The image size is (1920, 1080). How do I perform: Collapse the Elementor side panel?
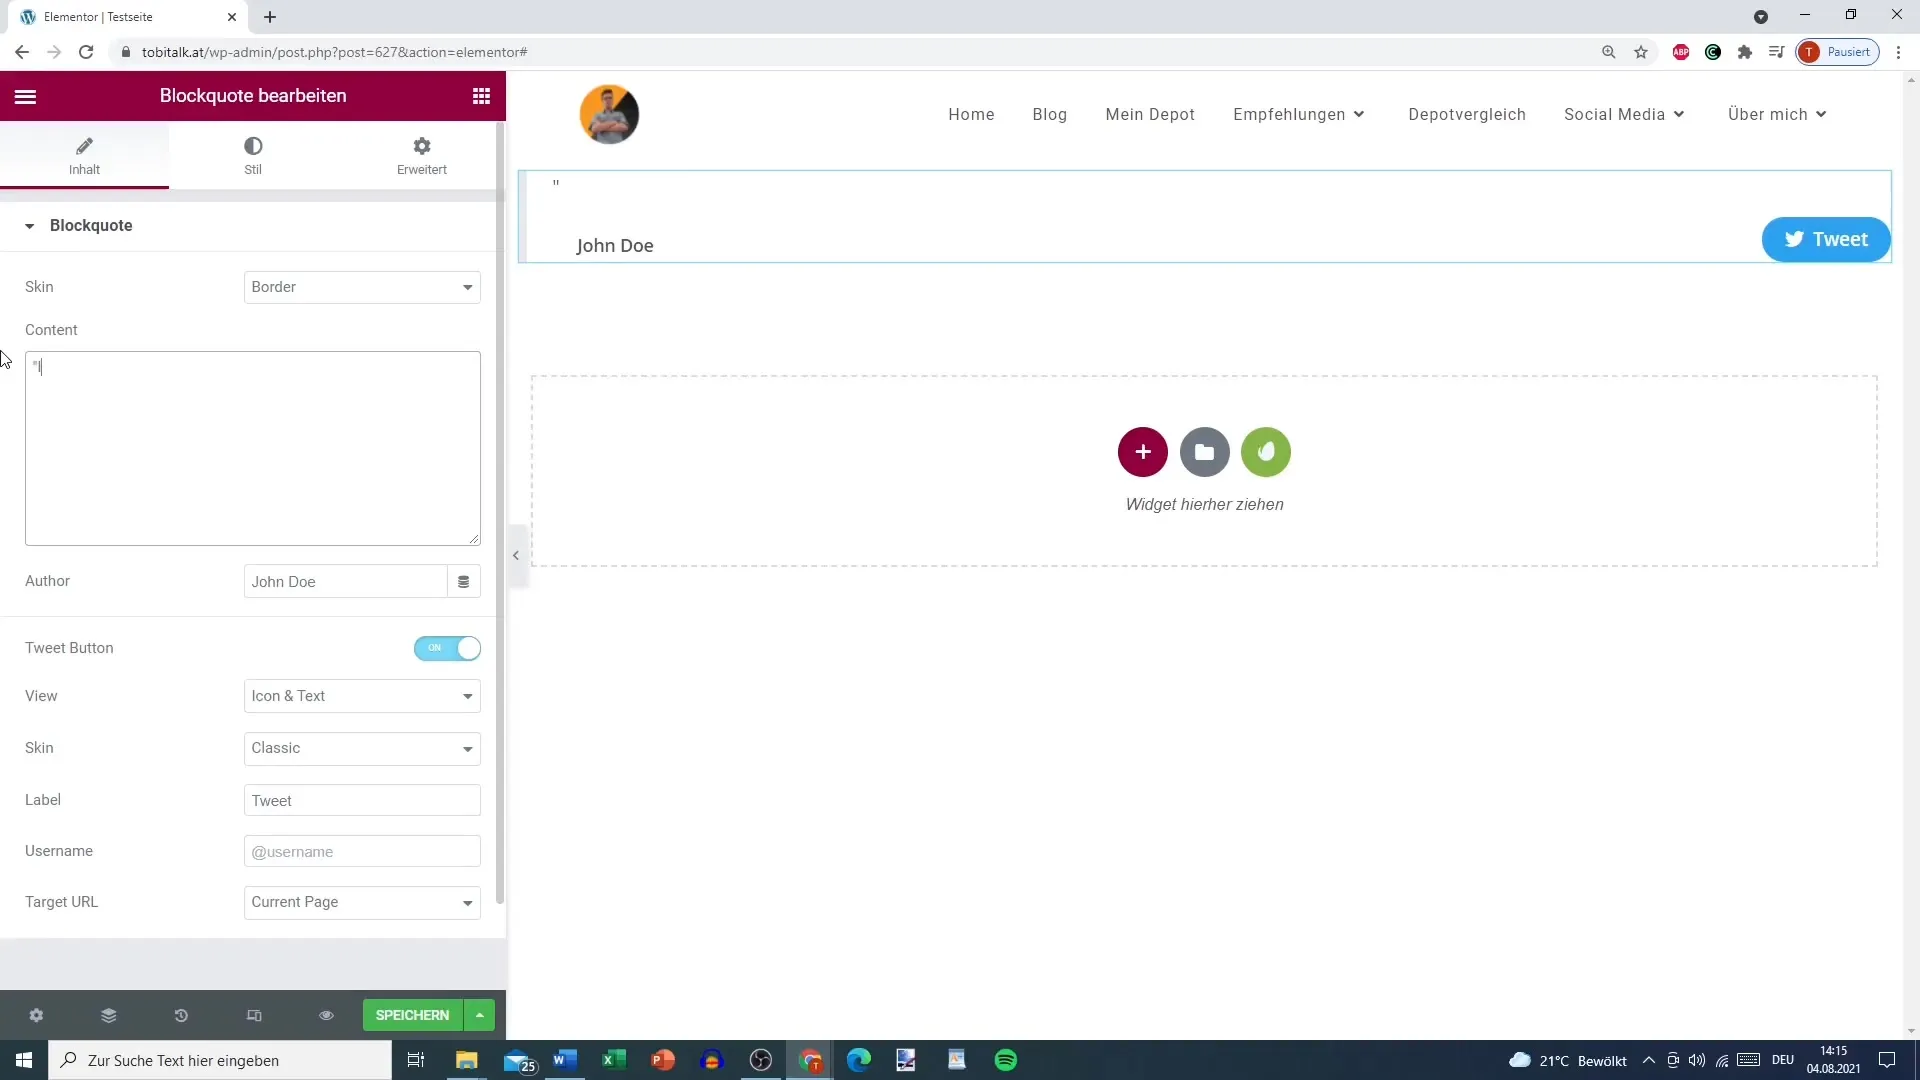click(x=516, y=555)
